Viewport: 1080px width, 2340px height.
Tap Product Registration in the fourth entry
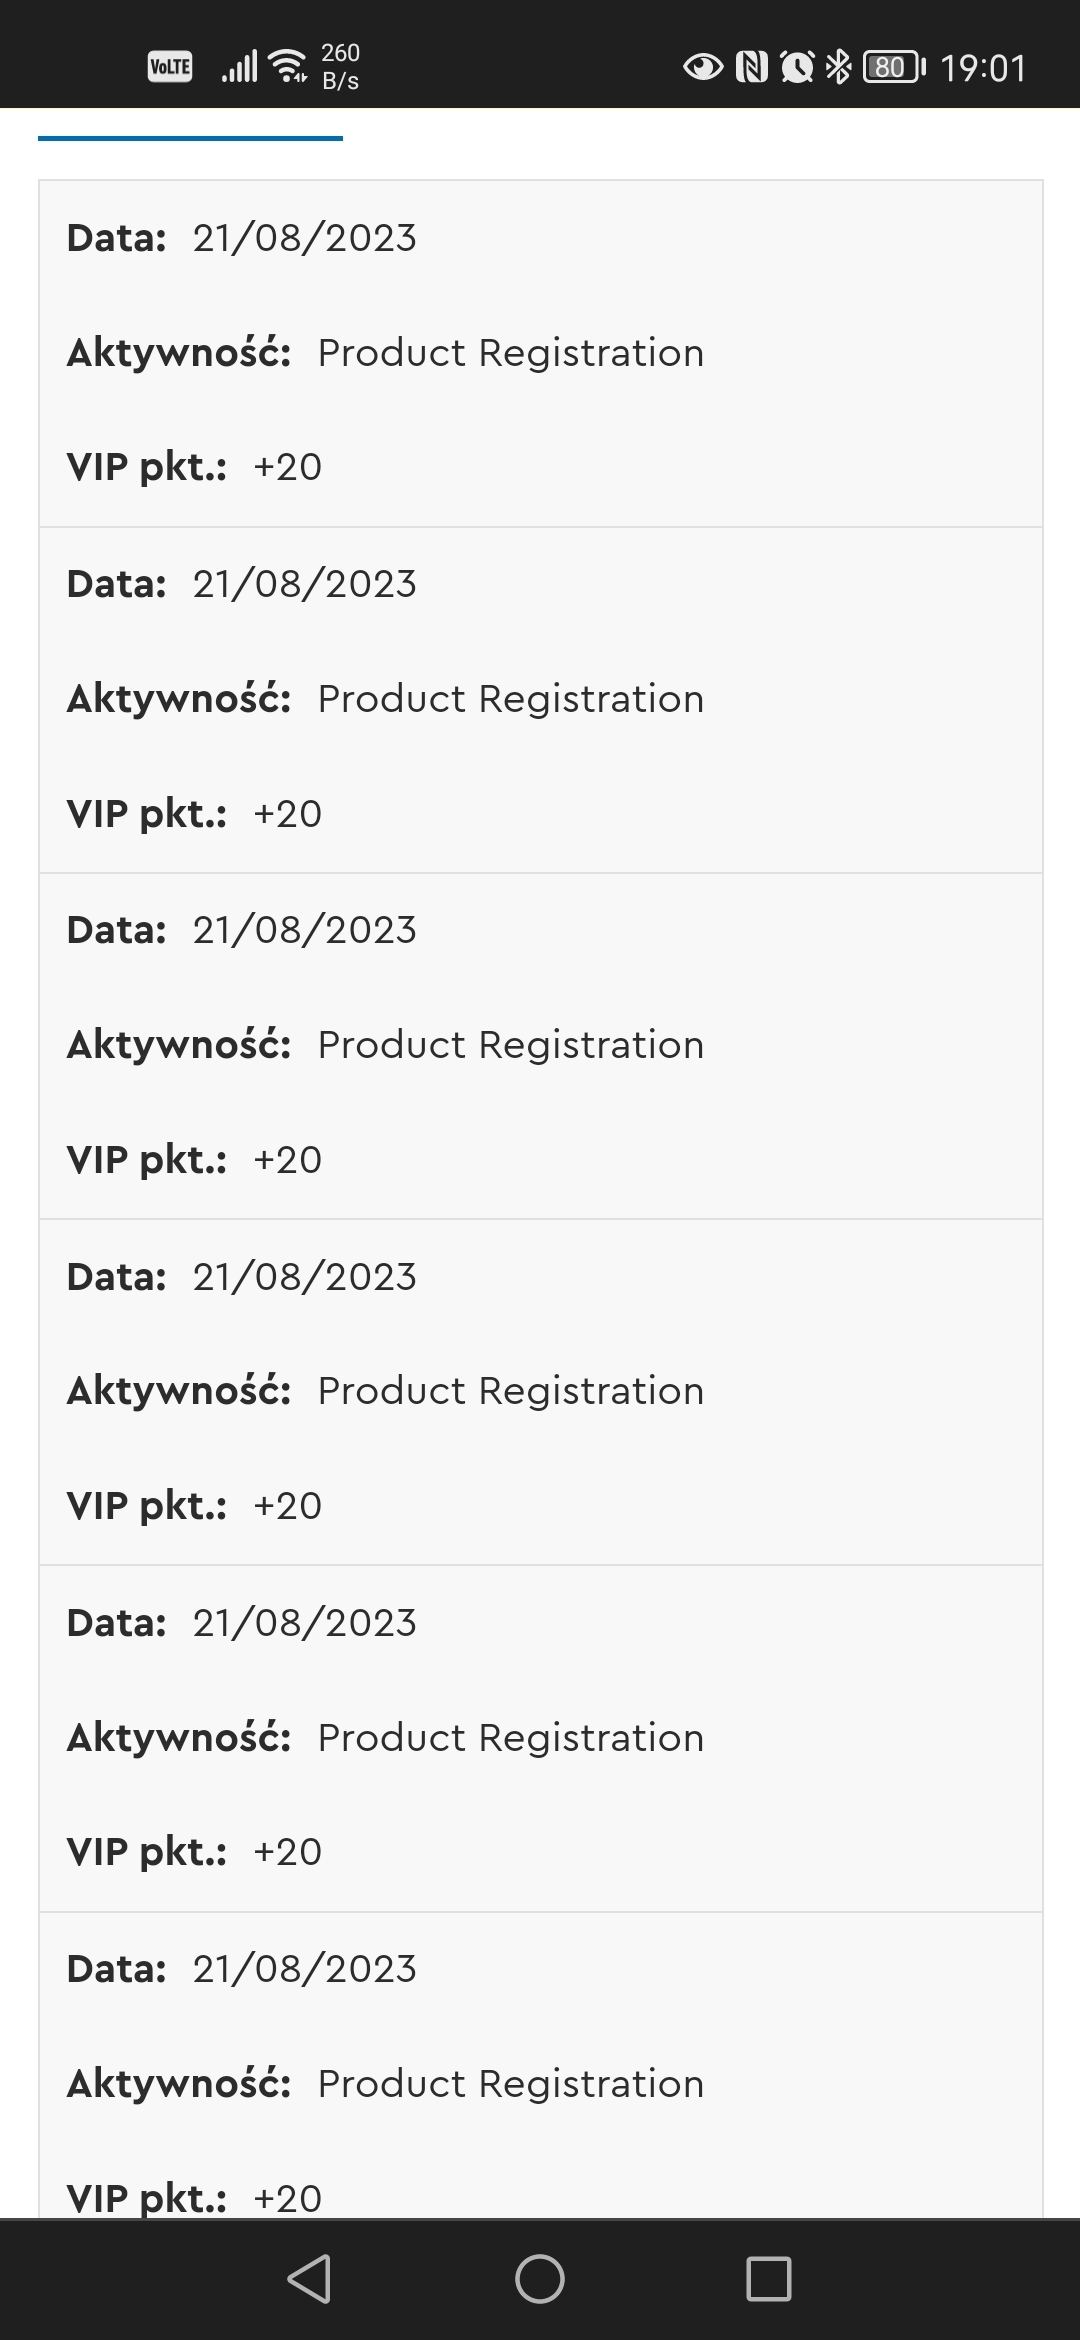(x=510, y=1391)
